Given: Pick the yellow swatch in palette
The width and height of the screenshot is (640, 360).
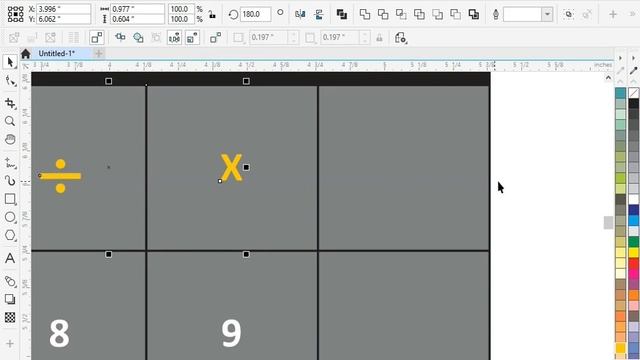Looking at the screenshot, I should pos(634,253).
